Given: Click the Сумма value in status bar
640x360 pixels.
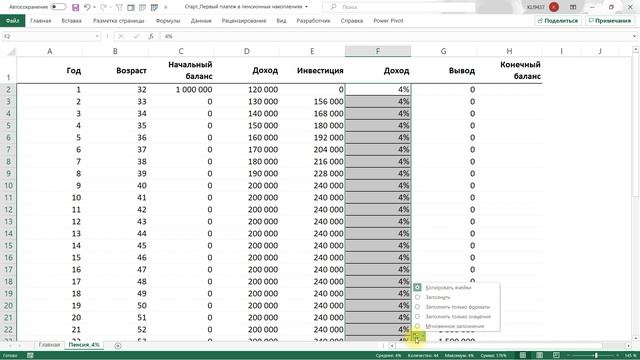Looking at the screenshot, I should point(493,356).
